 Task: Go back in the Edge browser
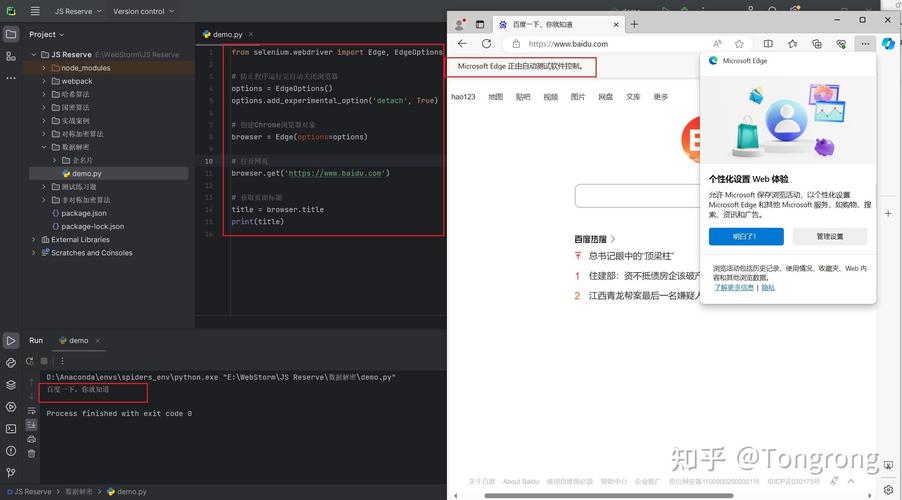point(463,44)
